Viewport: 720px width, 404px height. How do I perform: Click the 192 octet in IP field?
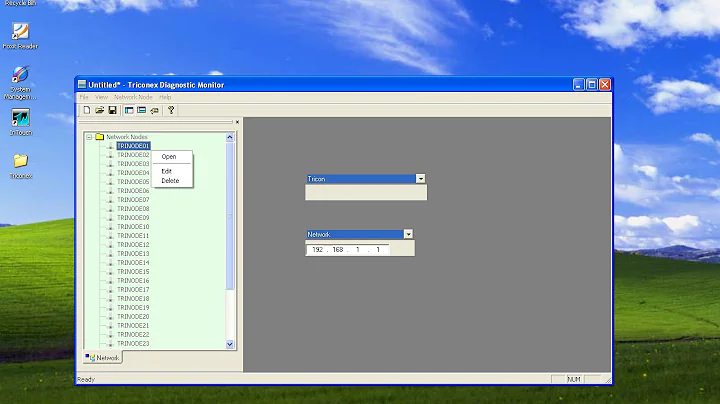317,250
